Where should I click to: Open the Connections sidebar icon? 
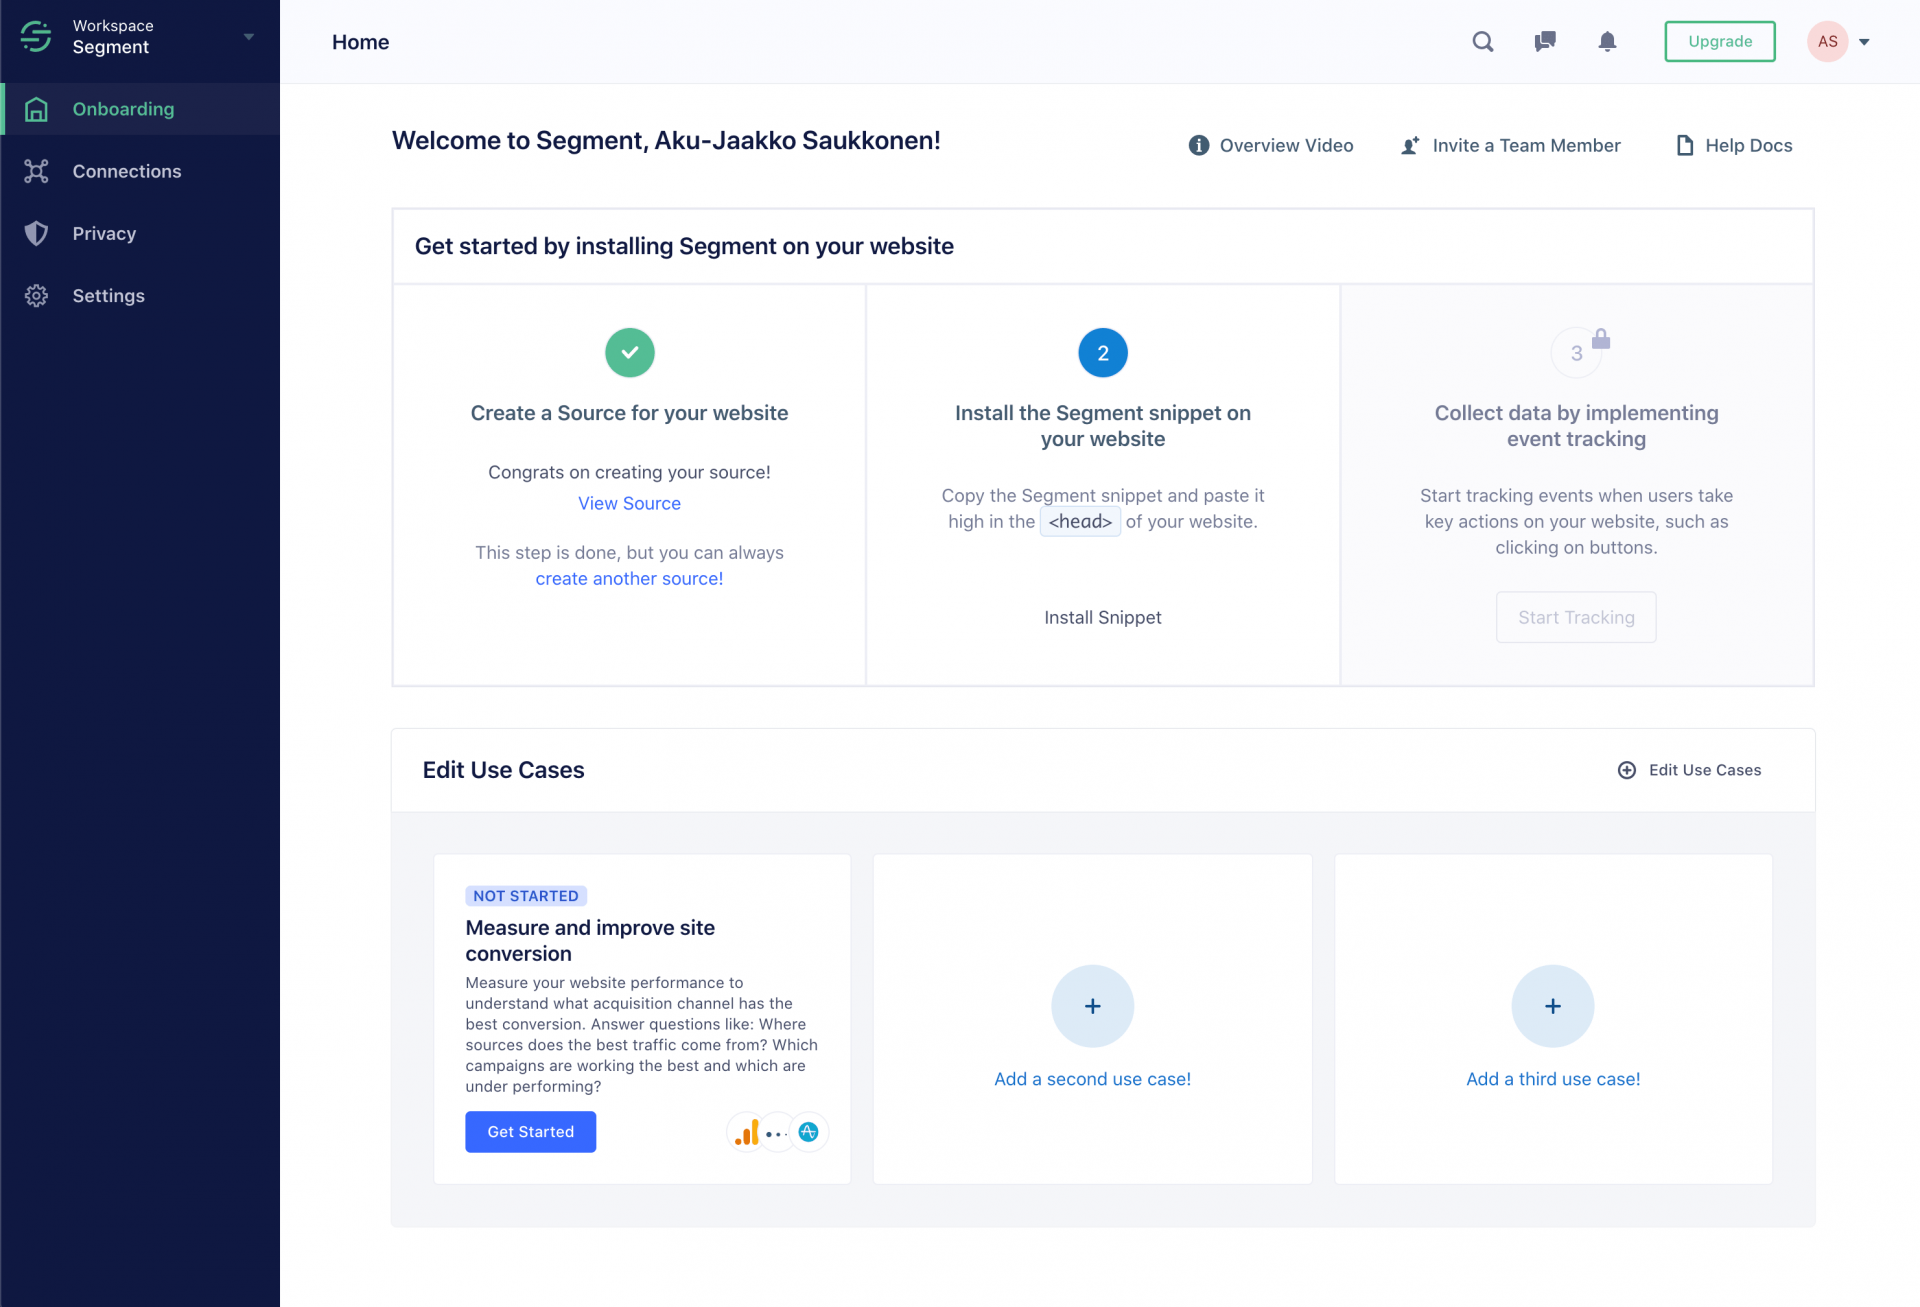(36, 171)
